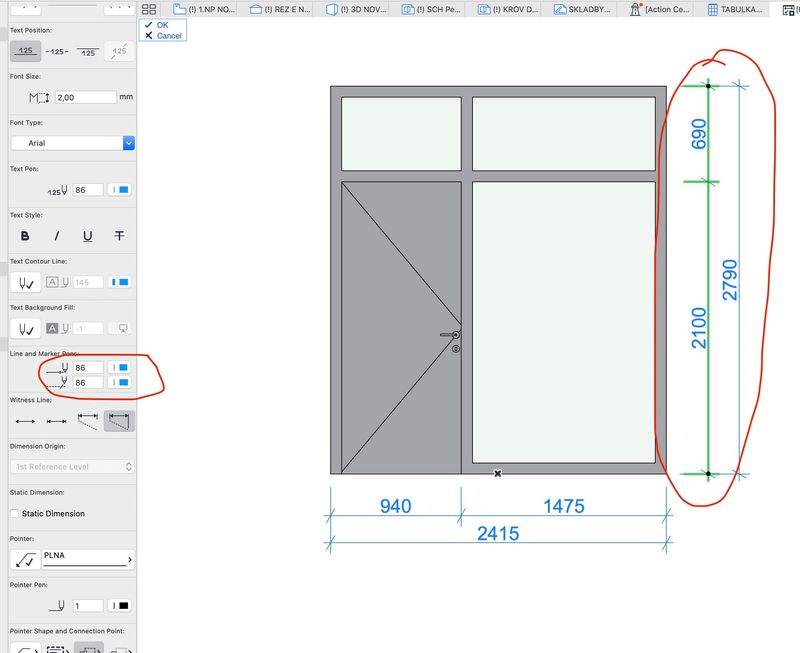This screenshot has width=800, height=653.
Task: Select the short witness line type
Action: (57, 421)
